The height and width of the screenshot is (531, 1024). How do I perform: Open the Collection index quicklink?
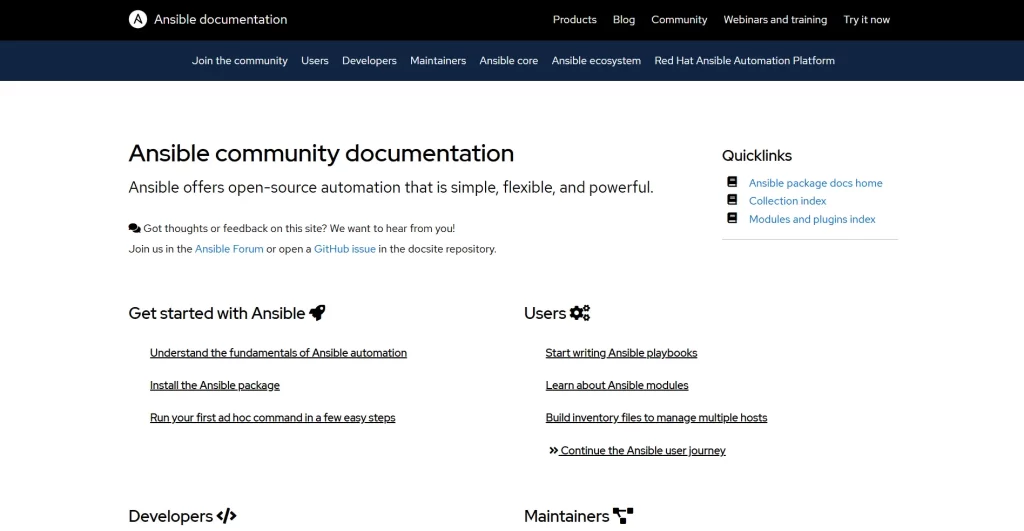click(x=788, y=201)
